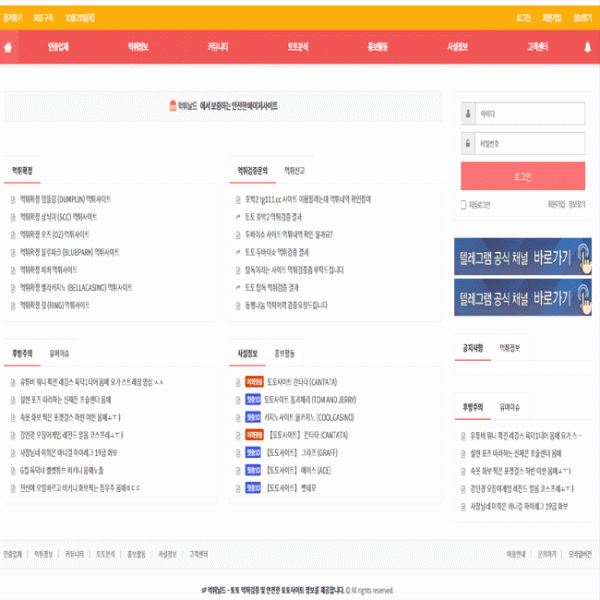Click the padlock icon beside password field
Viewport: 600px width, 600px height.
[x=468, y=143]
